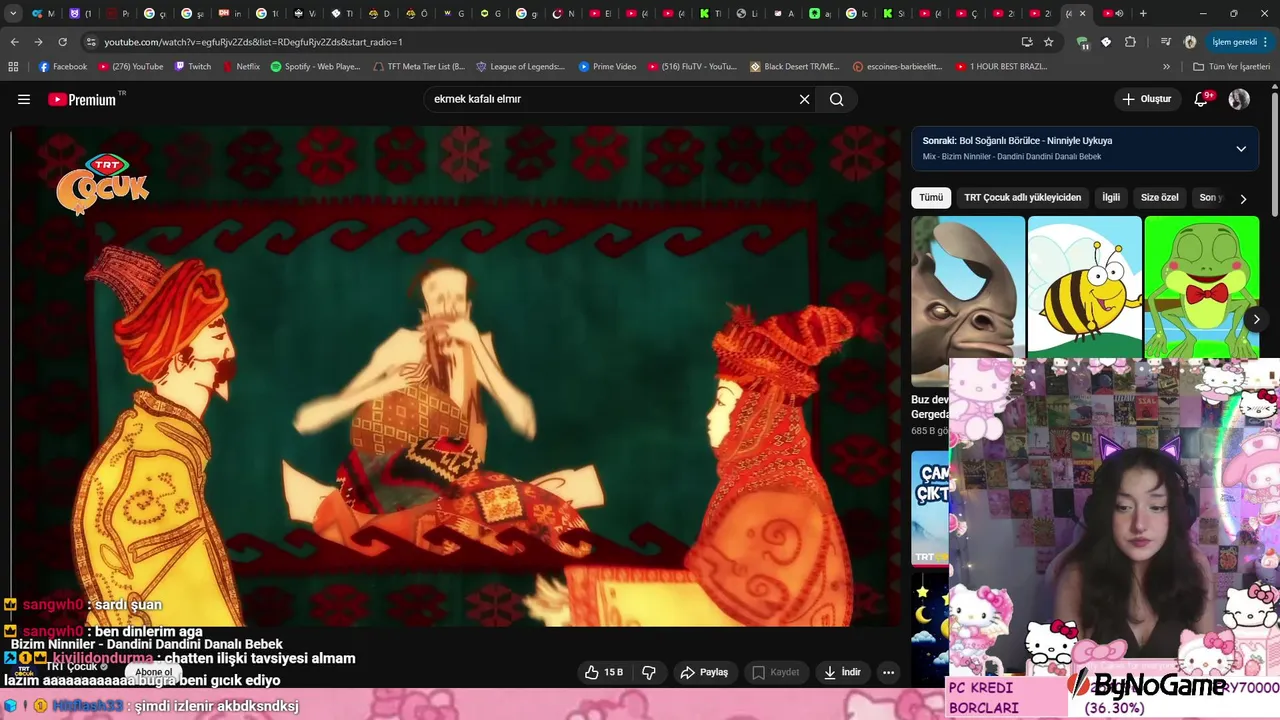Viewport: 1280px width, 720px height.
Task: Show more filter chips with arrow
Action: click(x=1243, y=199)
